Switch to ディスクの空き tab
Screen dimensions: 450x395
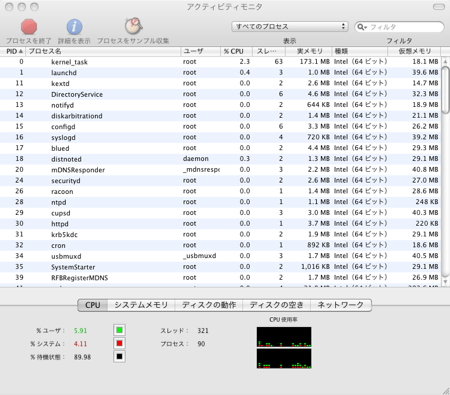coord(277,305)
